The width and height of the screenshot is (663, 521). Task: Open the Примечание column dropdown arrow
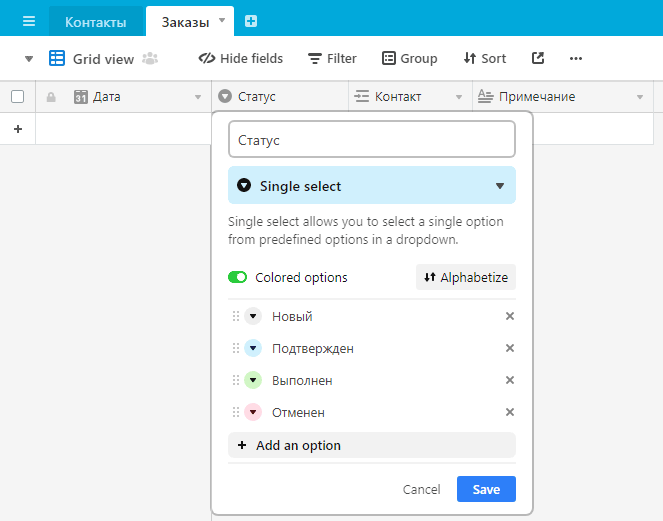point(640,97)
